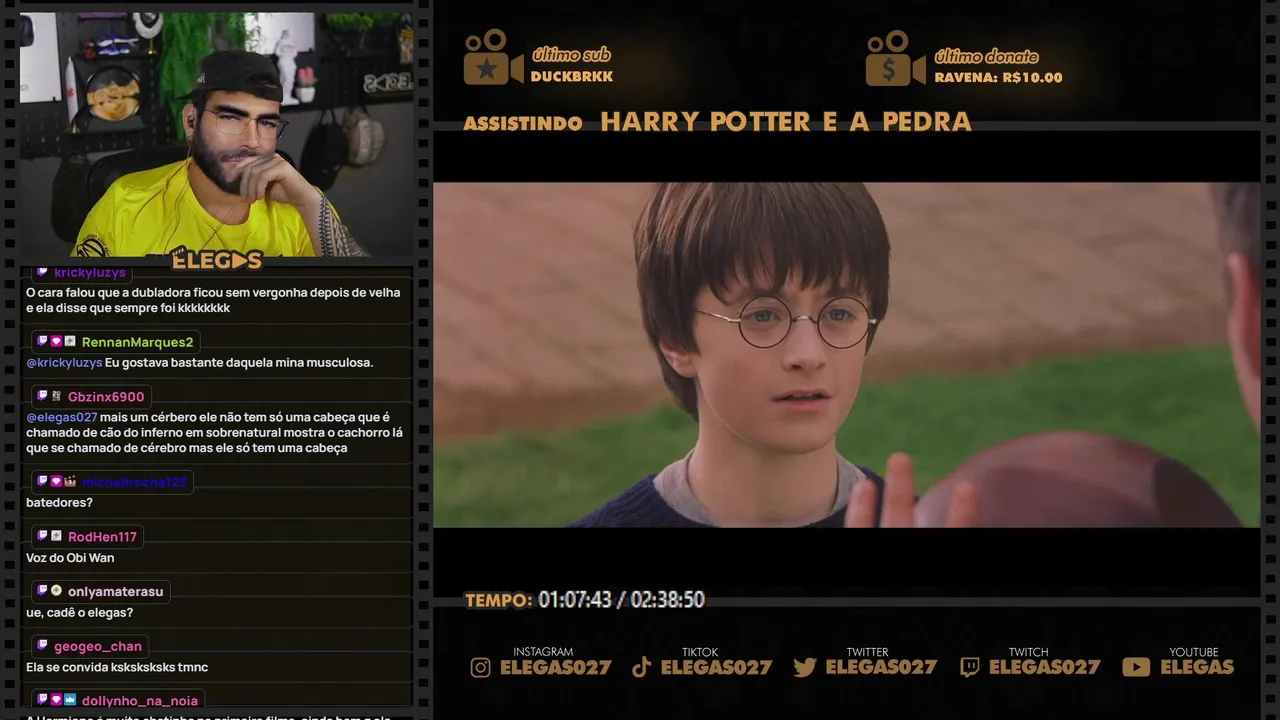Select the Gbzinx6900 chat username
The height and width of the screenshot is (720, 1280).
[106, 397]
